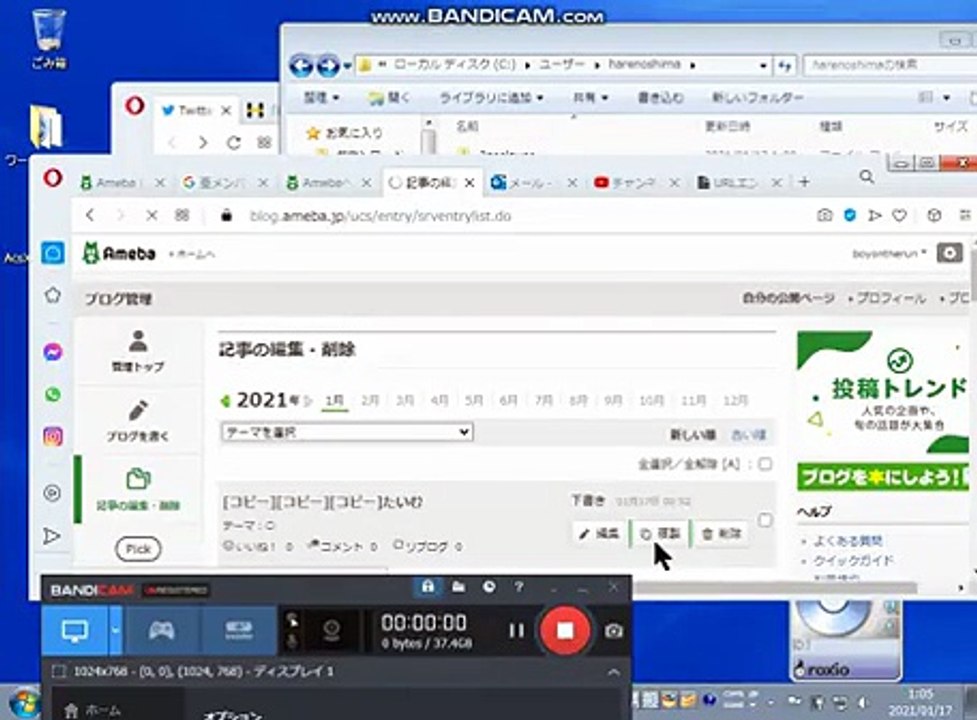Viewport: 977px width, 720px height.
Task: Open new tab with plus button
Action: [804, 182]
